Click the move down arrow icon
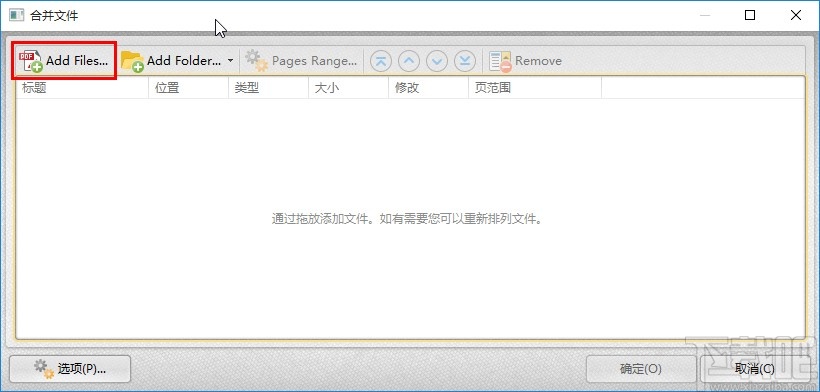 click(437, 61)
